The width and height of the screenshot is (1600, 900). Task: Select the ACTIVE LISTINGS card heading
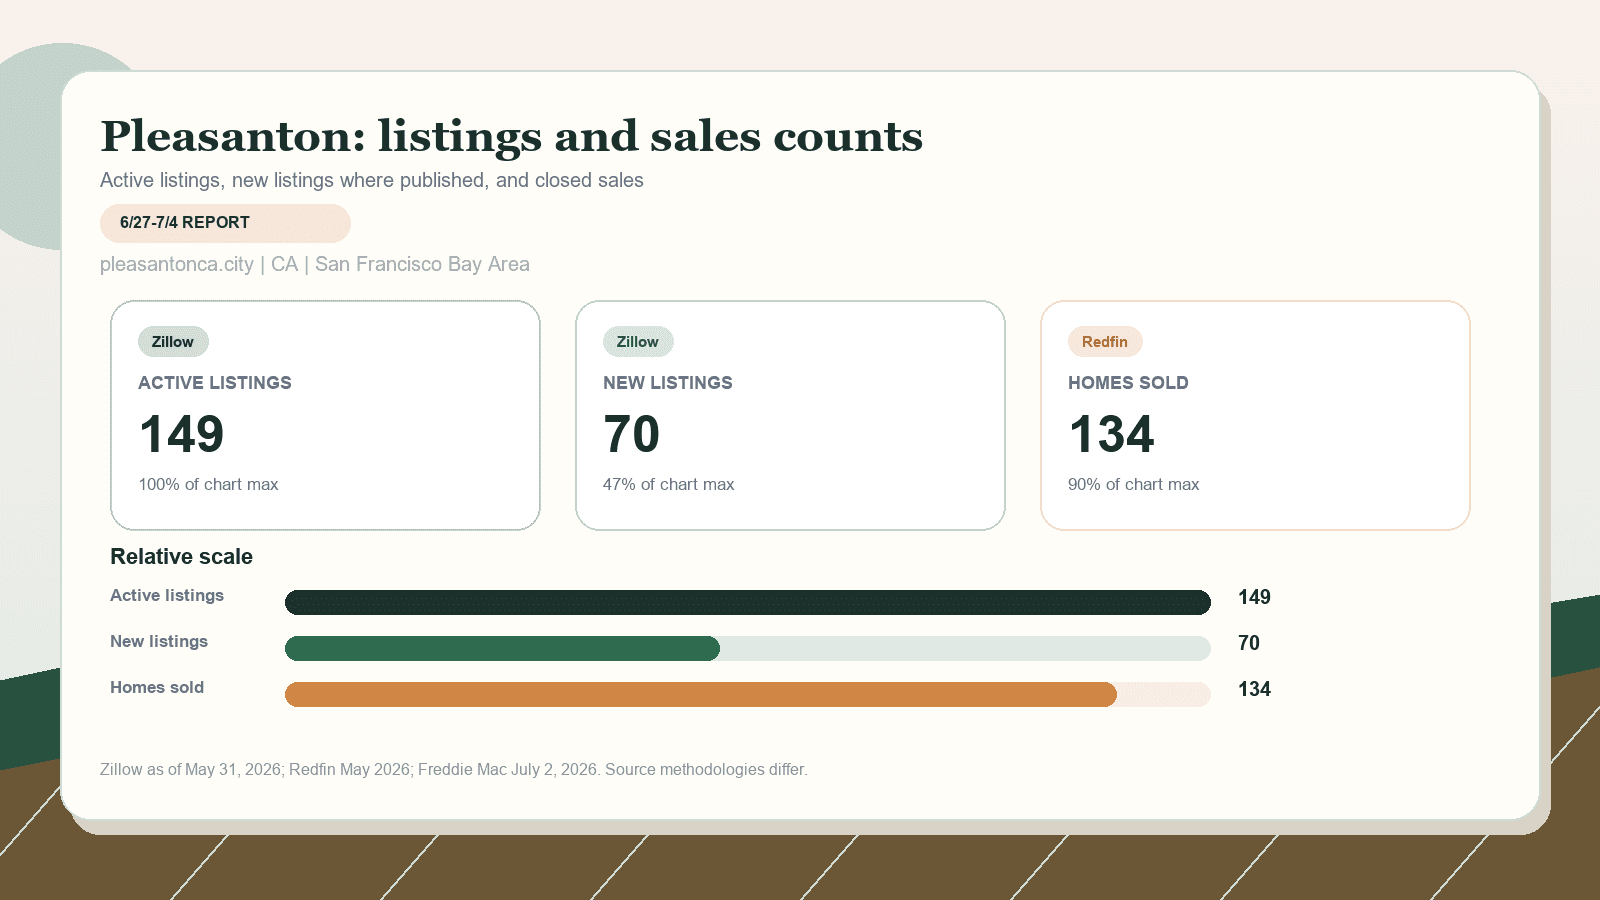(x=215, y=383)
